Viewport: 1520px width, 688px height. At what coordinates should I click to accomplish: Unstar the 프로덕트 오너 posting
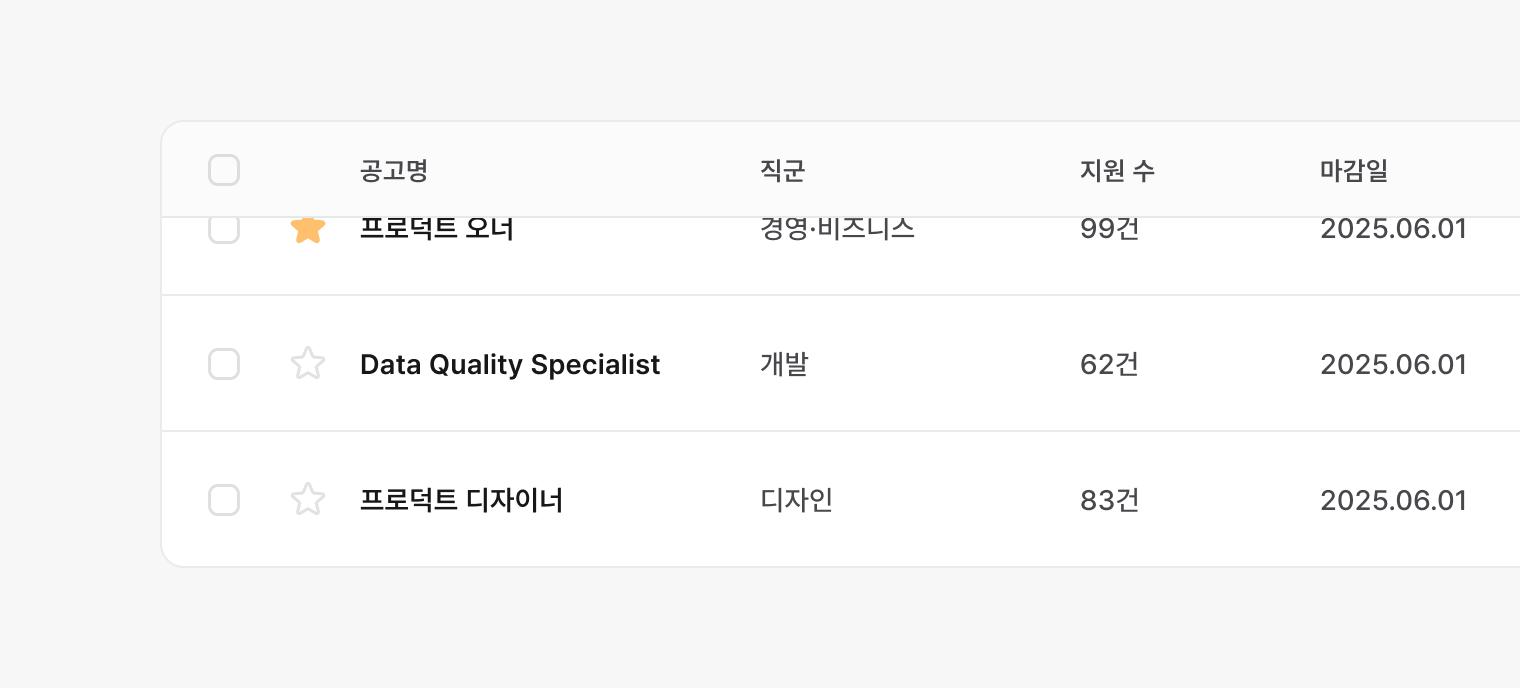308,231
